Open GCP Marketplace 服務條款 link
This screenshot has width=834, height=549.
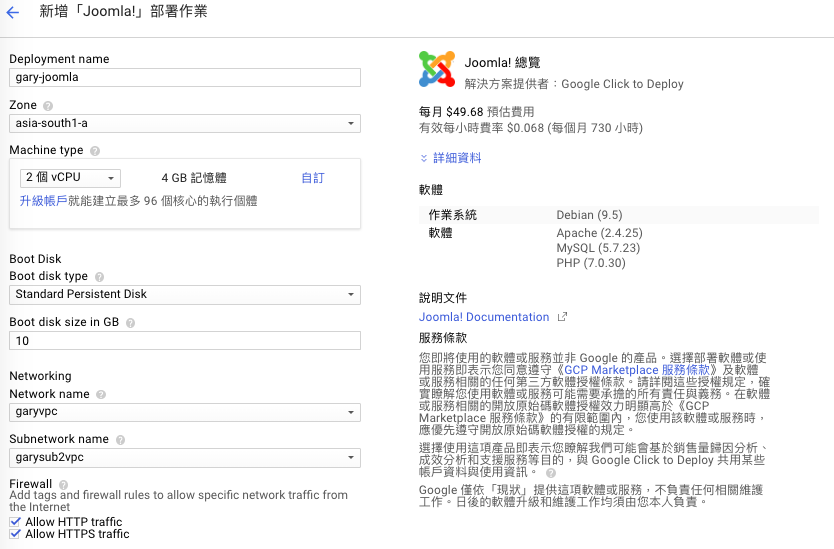coord(637,370)
